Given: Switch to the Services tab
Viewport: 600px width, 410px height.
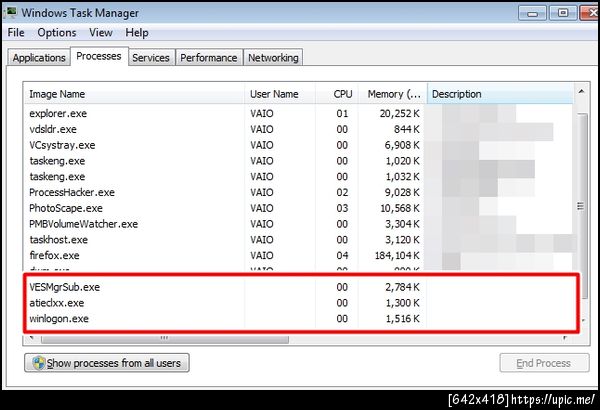Looking at the screenshot, I should (151, 58).
